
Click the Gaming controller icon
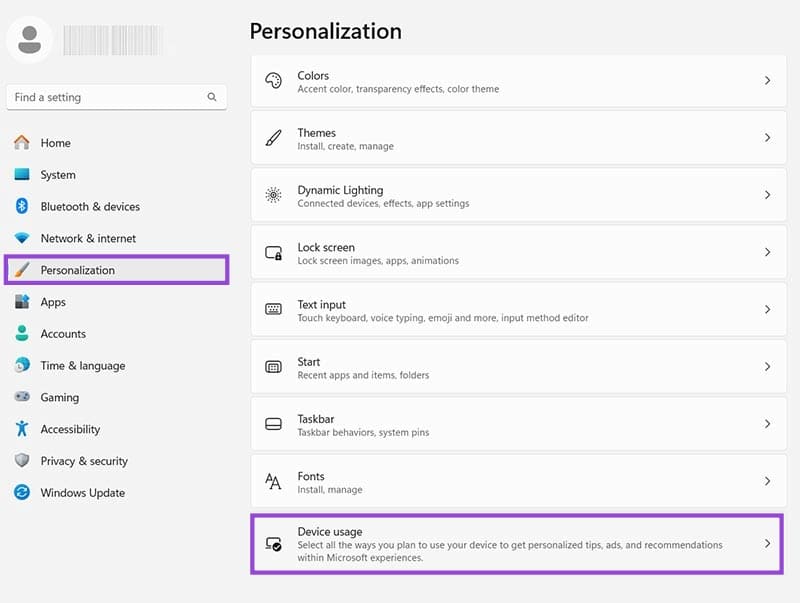click(x=22, y=396)
